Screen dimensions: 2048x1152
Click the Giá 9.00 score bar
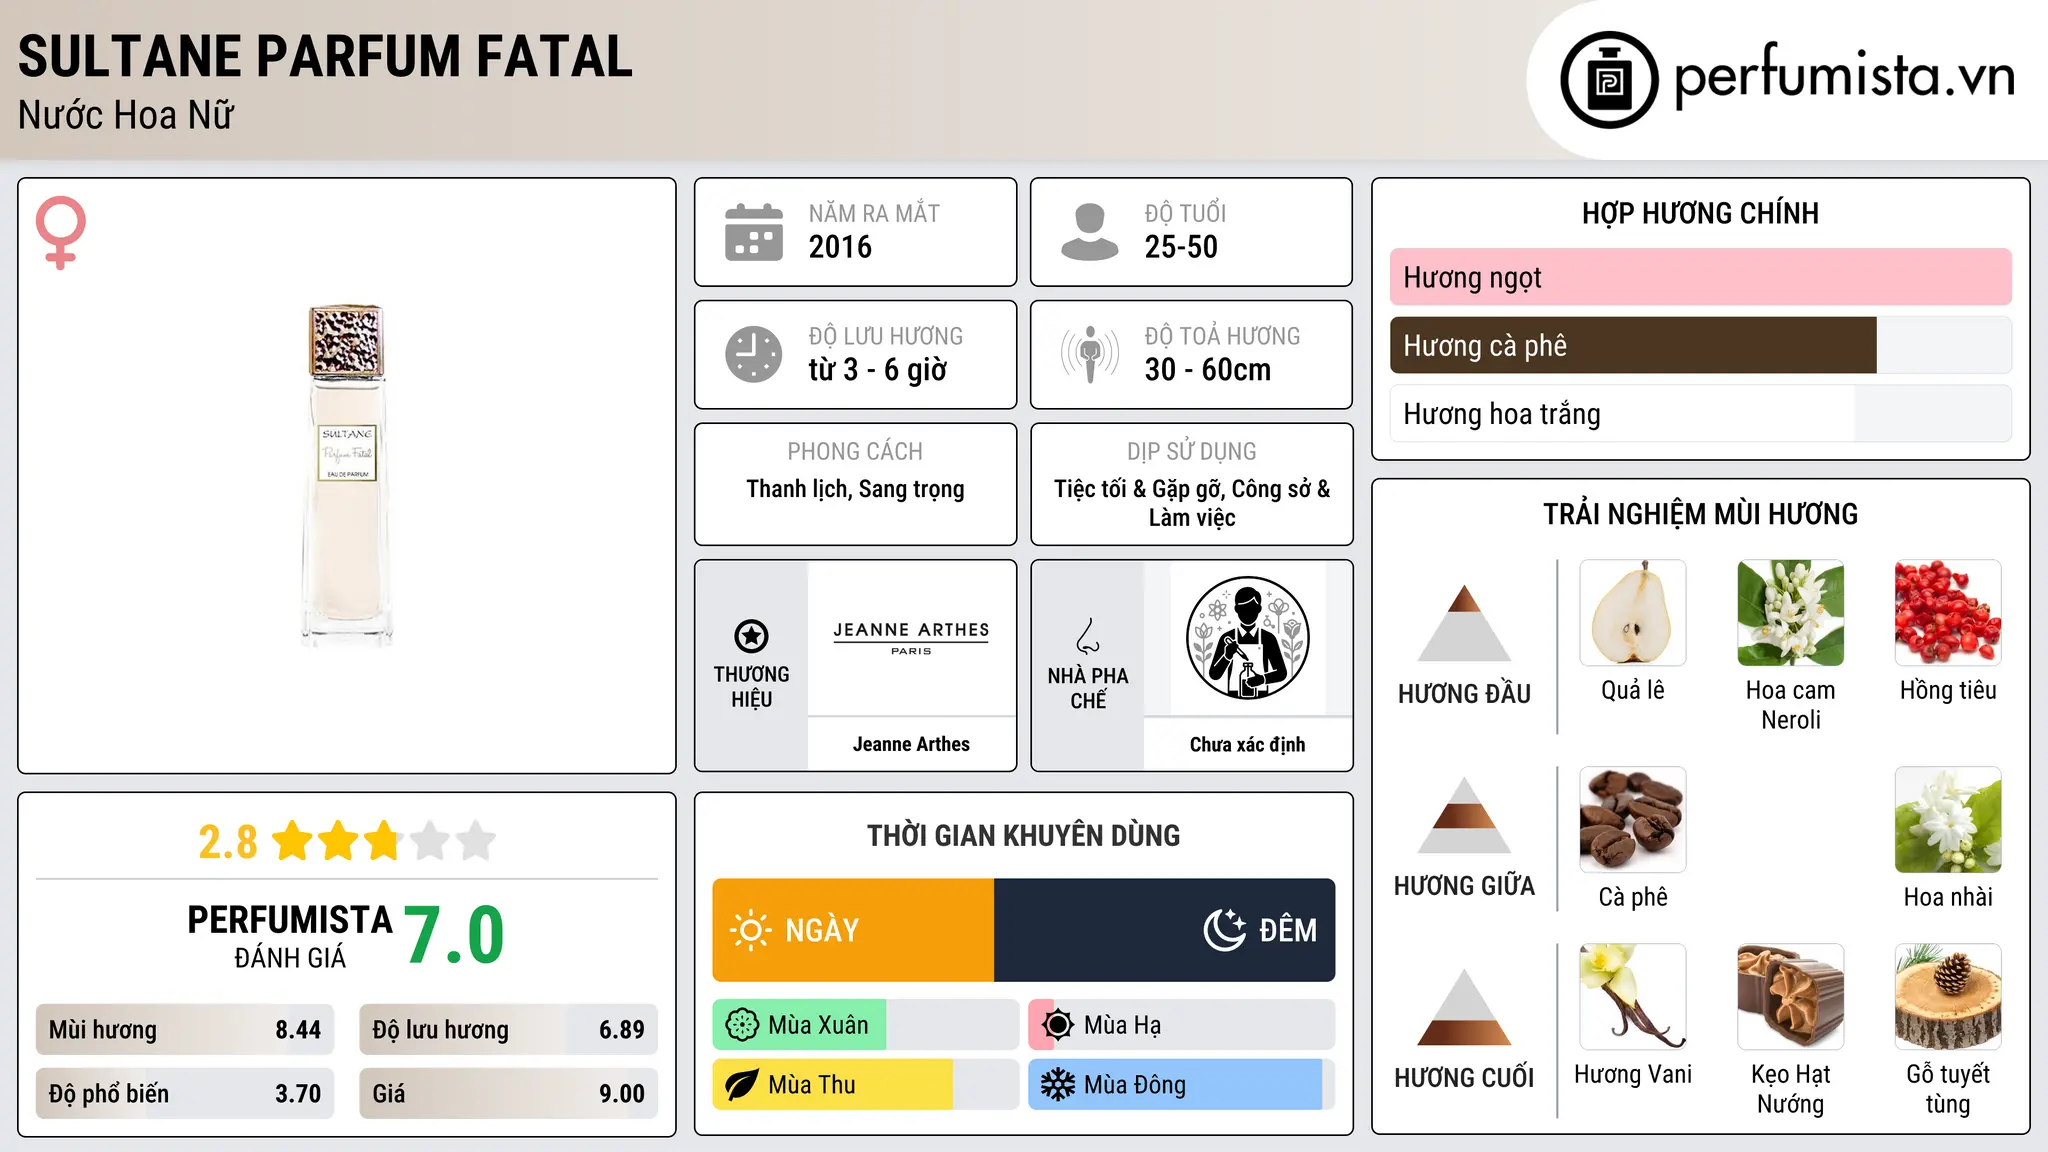click(509, 1093)
